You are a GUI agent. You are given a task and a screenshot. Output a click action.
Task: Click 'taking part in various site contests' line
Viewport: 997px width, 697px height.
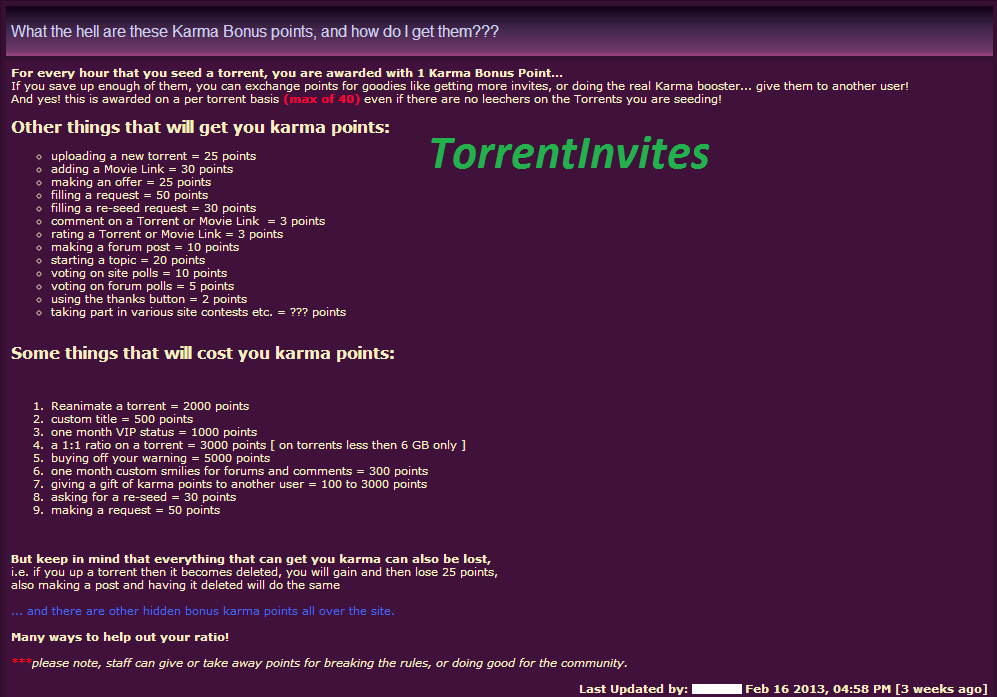pyautogui.click(x=198, y=312)
